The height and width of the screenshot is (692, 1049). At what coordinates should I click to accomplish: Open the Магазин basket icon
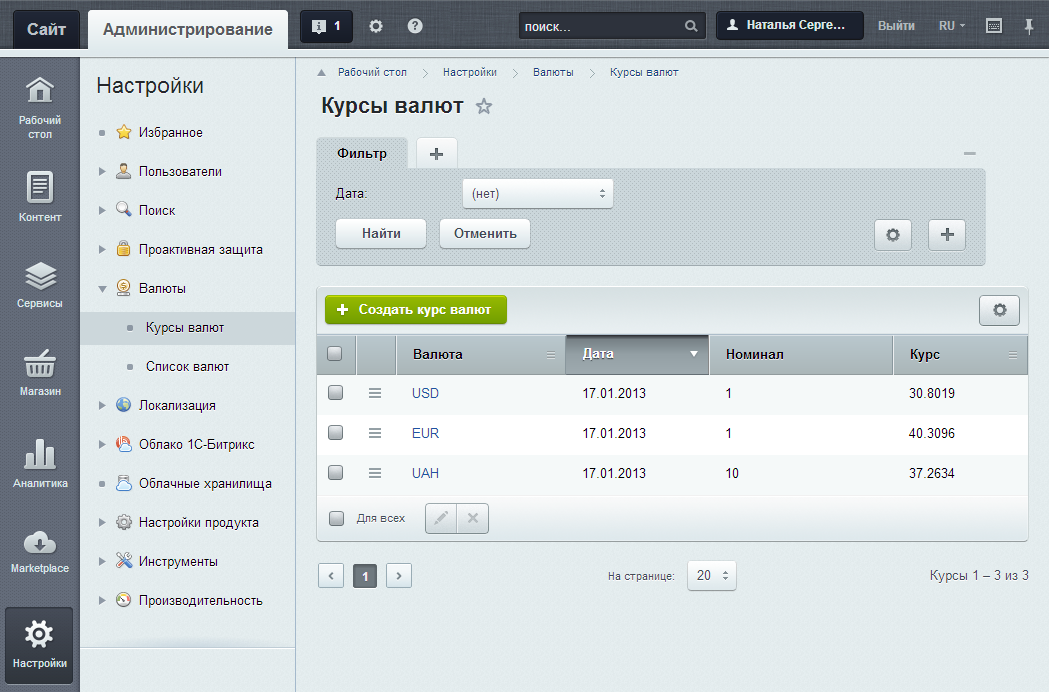[x=40, y=368]
